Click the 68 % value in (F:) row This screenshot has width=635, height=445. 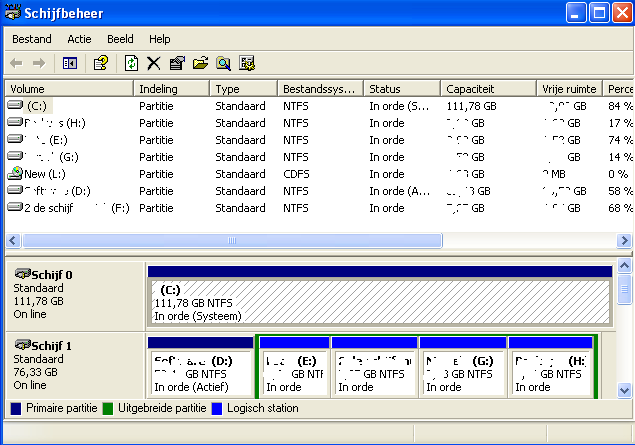tap(620, 208)
